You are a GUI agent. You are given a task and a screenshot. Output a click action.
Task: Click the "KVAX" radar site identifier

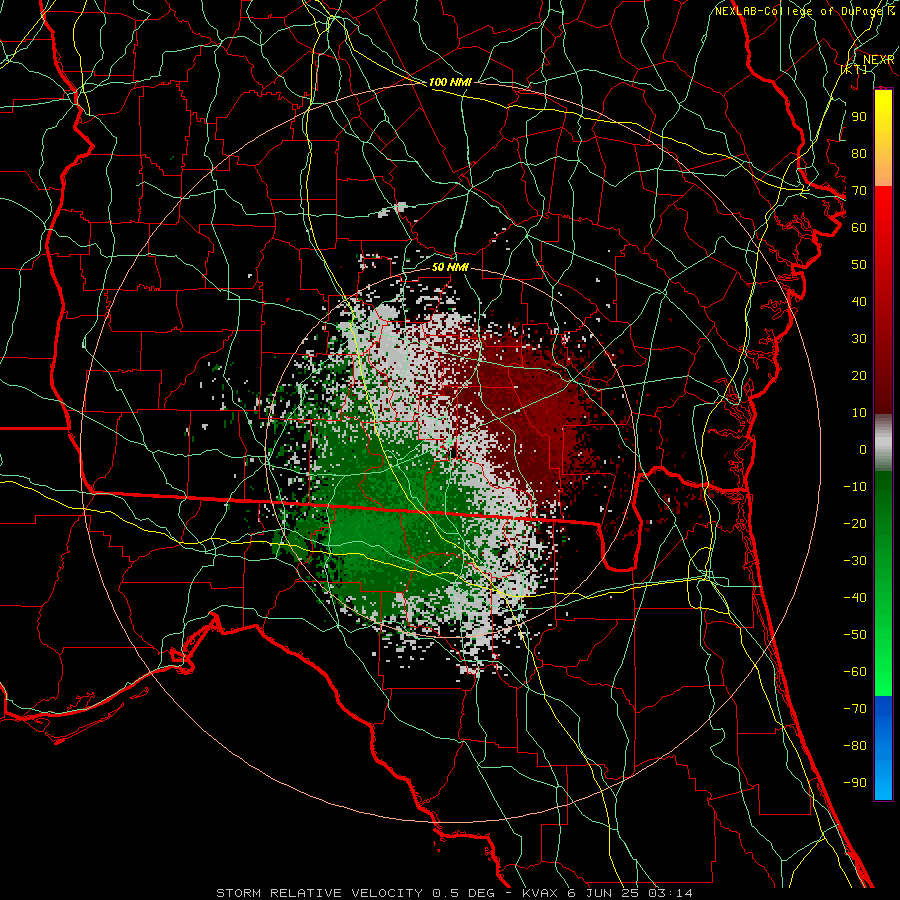540,893
